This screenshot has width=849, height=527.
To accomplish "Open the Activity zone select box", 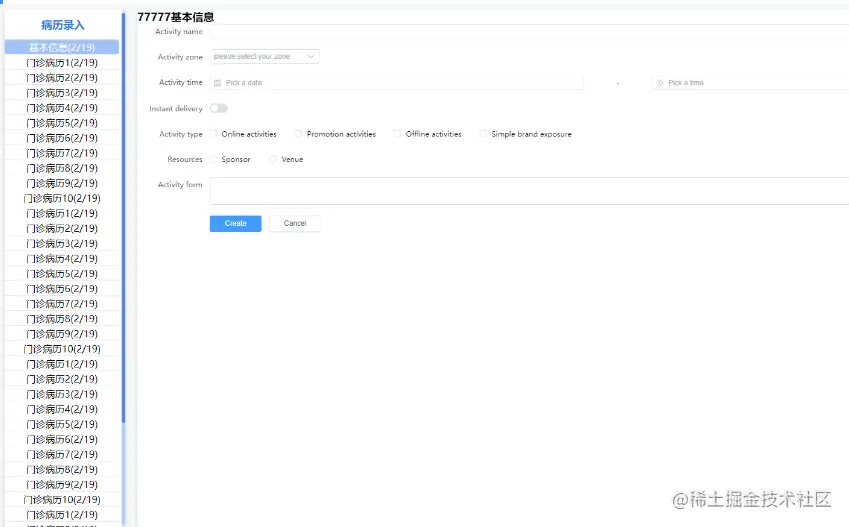I will point(264,56).
